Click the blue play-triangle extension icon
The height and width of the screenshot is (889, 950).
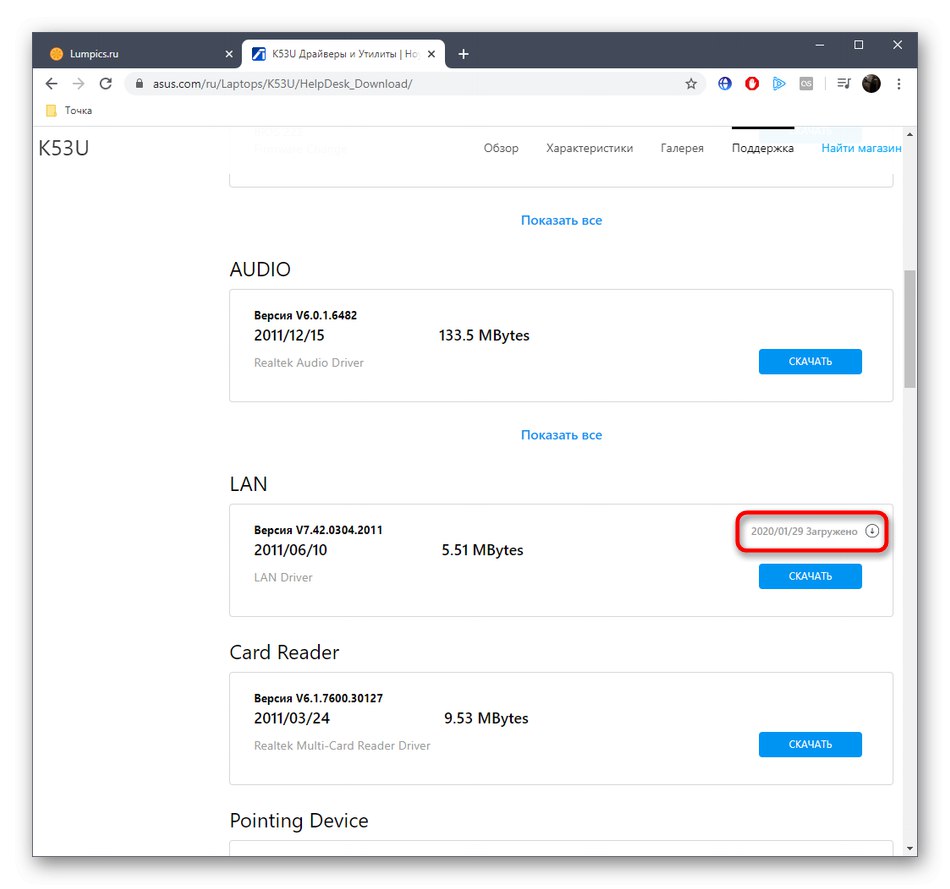pyautogui.click(x=779, y=84)
